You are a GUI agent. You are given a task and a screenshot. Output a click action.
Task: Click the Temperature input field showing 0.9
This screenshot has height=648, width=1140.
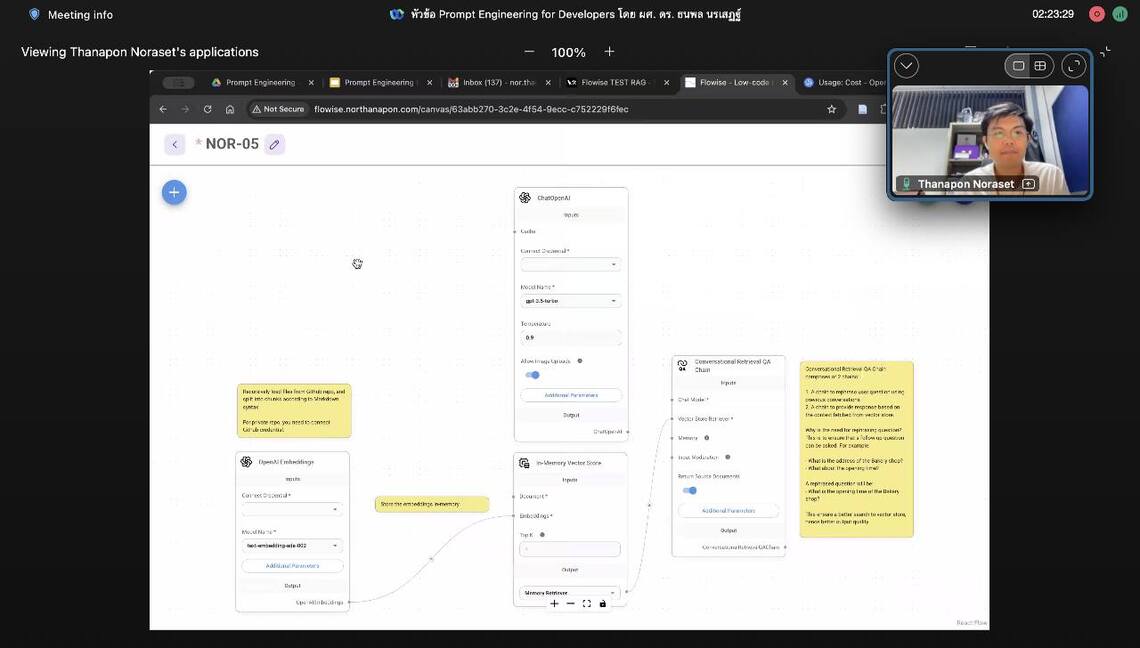[x=571, y=338]
